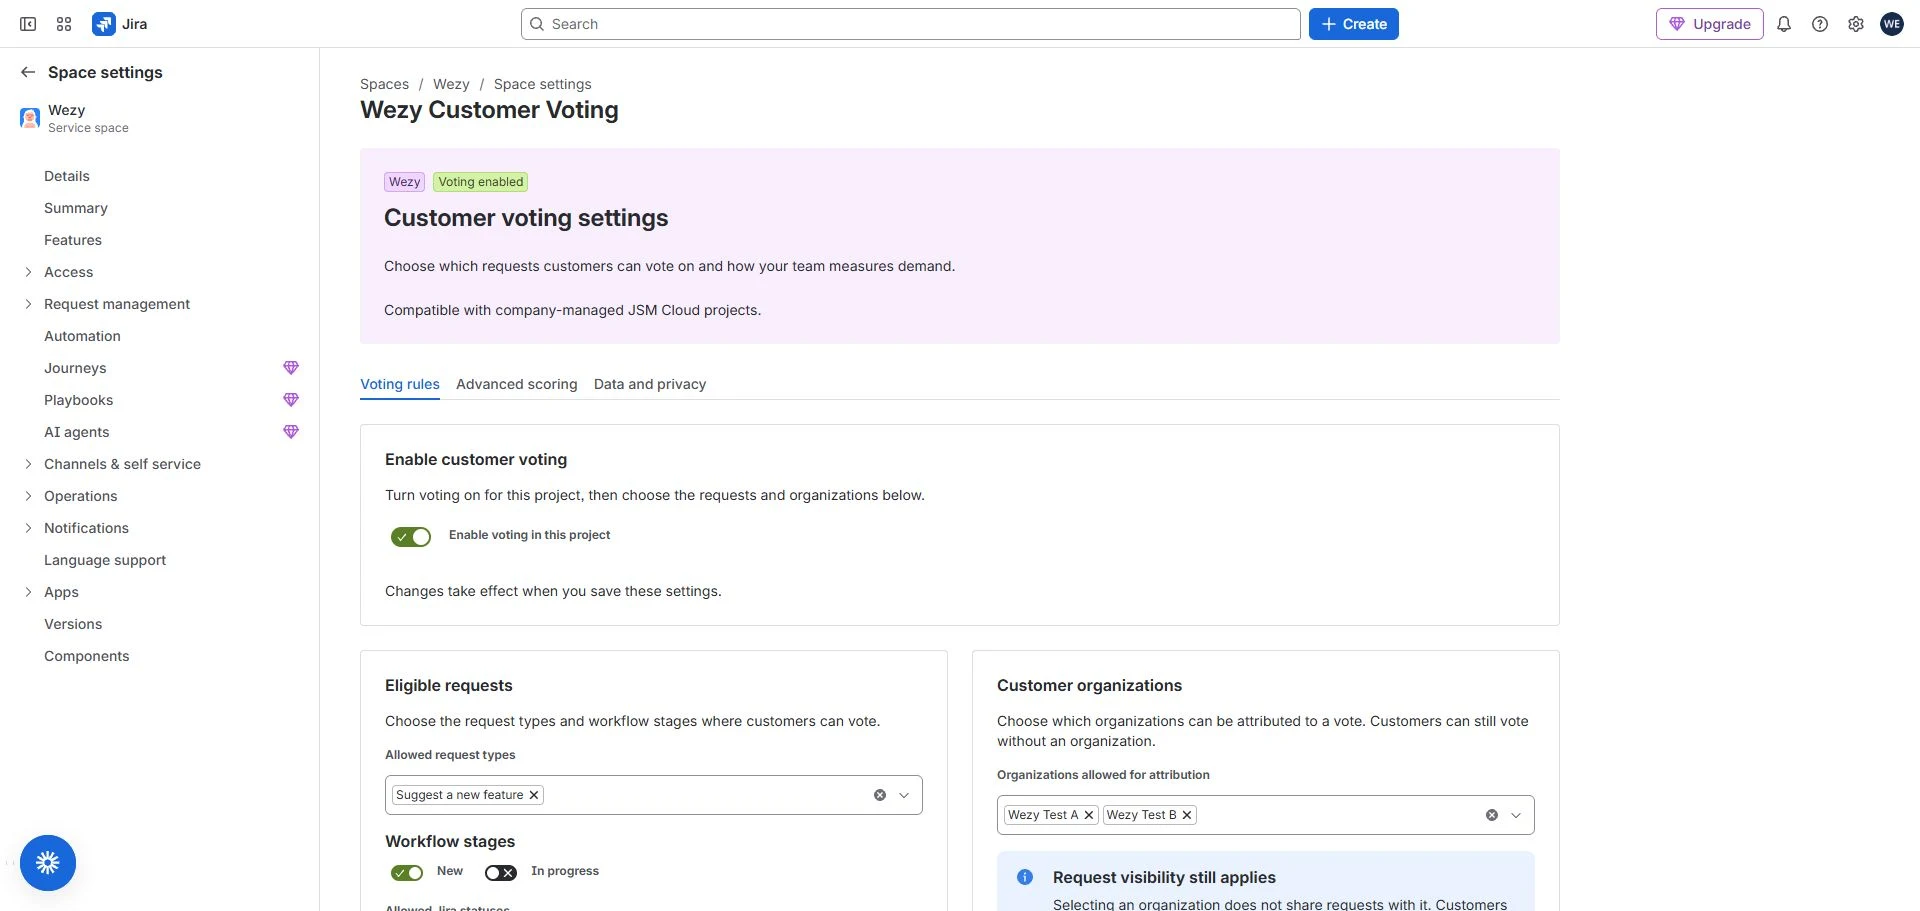Clear all allowed request types
1920x911 pixels.
click(x=880, y=795)
